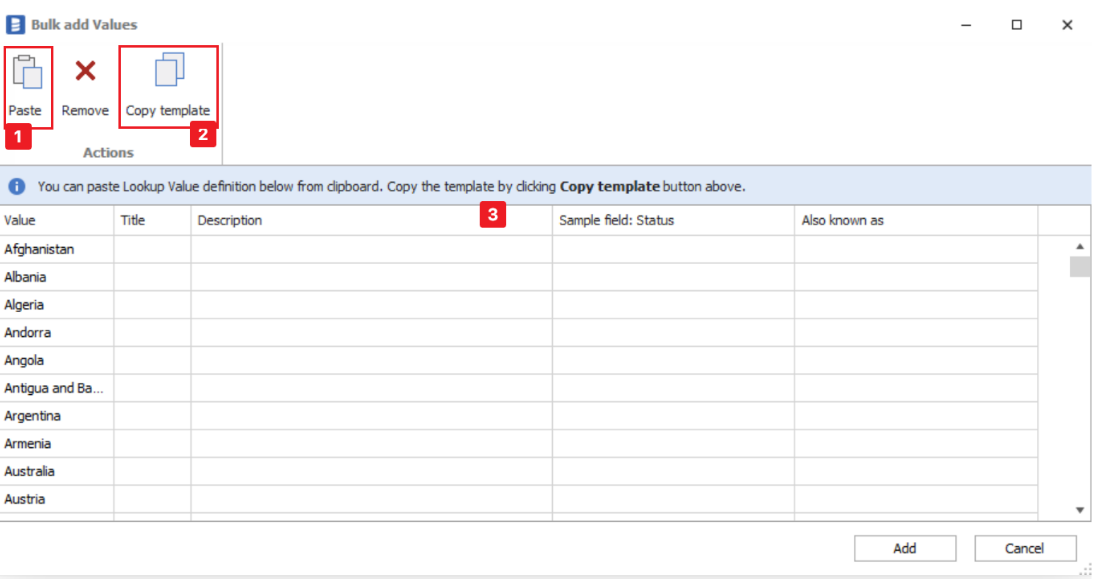Screen dimensions: 1093x581
Task: Click the Description column header
Action: coord(370,220)
